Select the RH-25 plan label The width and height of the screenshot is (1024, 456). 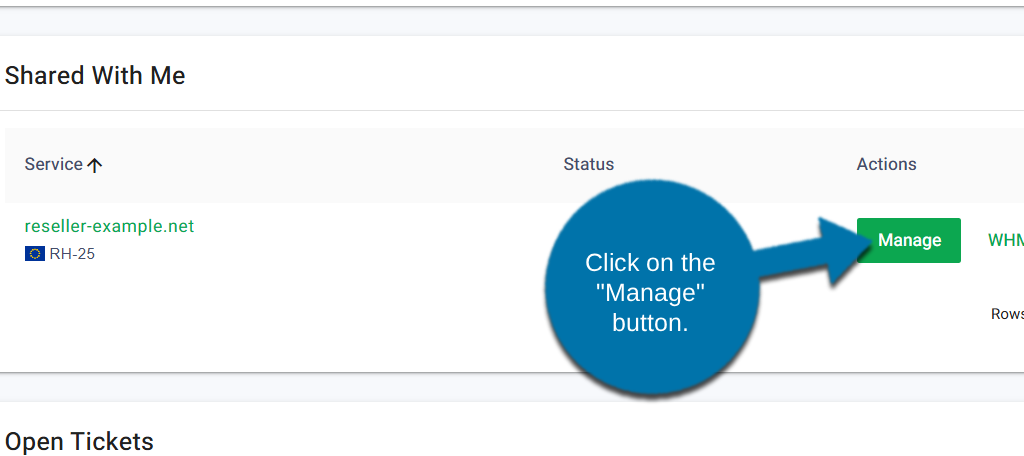(x=72, y=254)
